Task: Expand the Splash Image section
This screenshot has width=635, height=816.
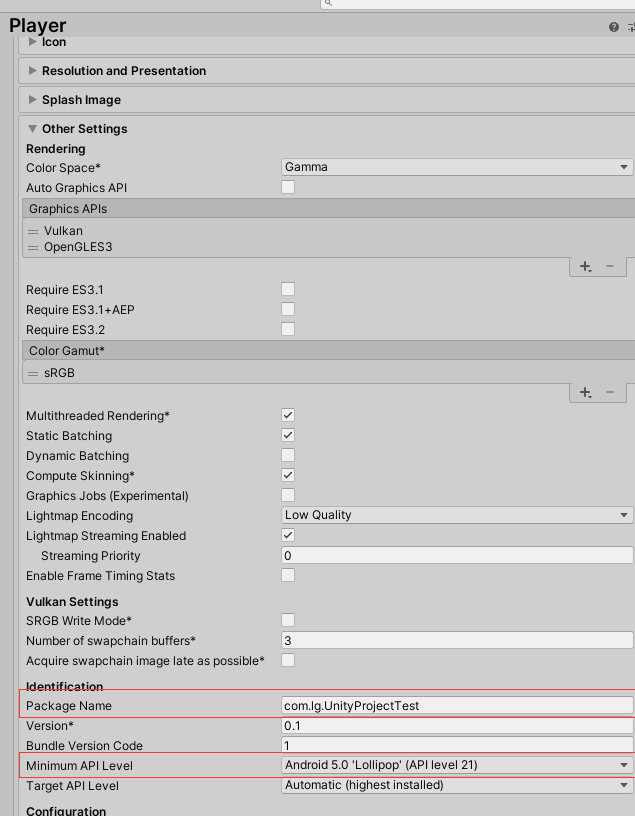Action: pyautogui.click(x=32, y=99)
